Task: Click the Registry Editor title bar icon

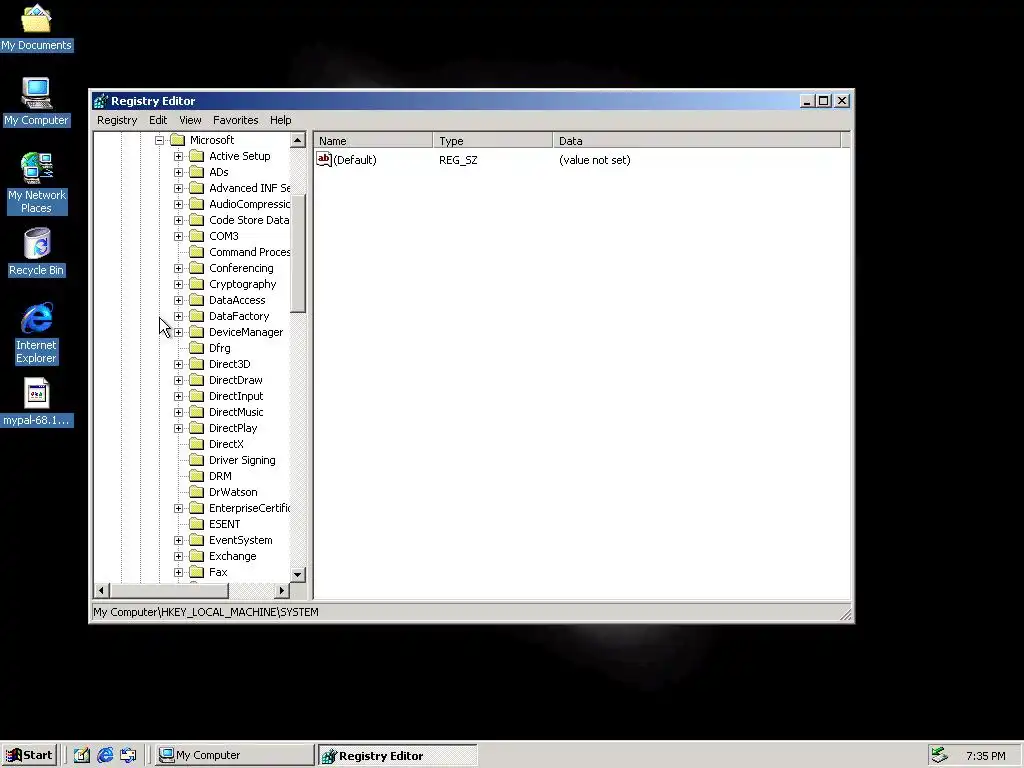Action: click(x=101, y=101)
